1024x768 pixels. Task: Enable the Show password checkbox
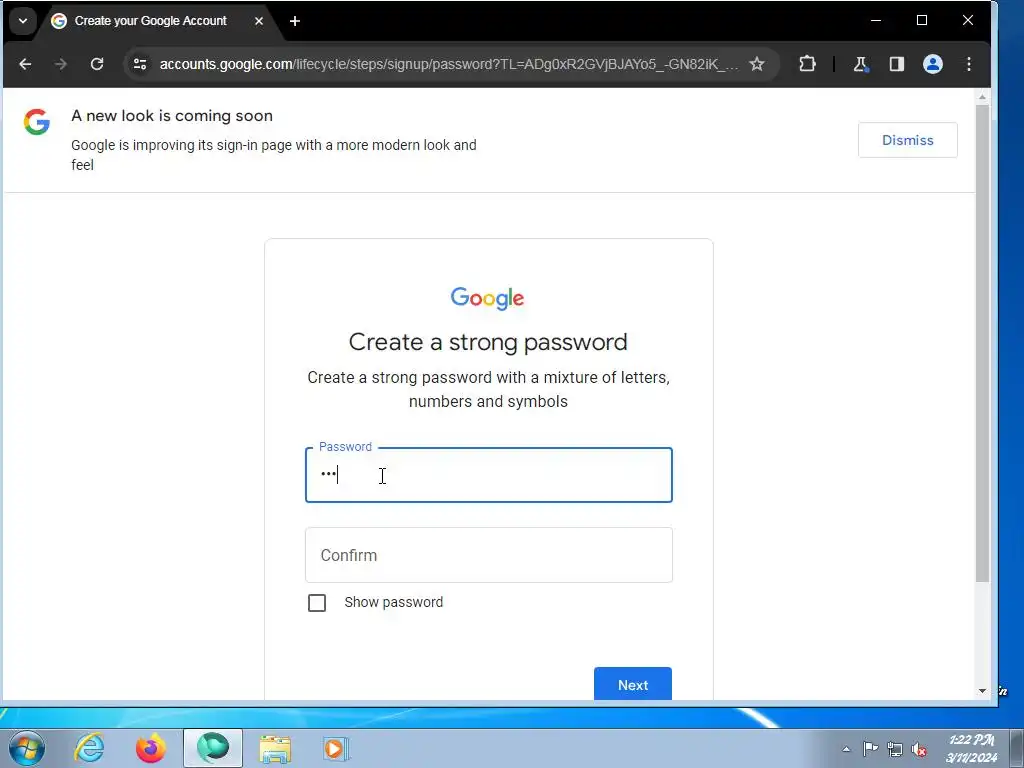click(x=317, y=603)
